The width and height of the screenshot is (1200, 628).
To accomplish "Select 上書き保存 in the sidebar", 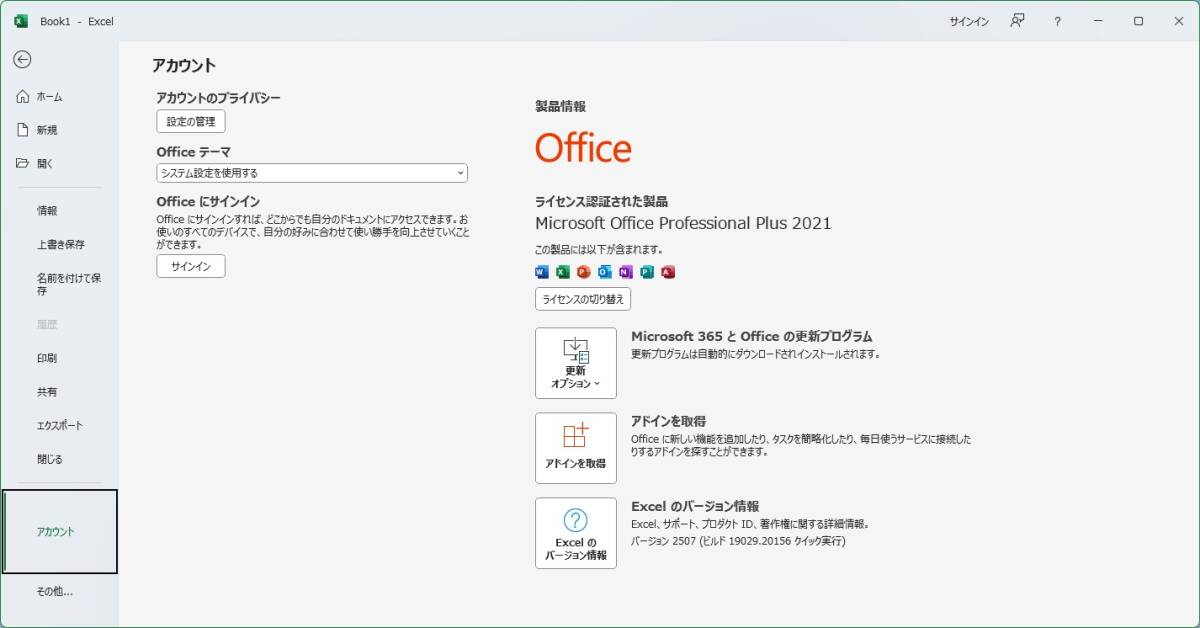I will [60, 244].
